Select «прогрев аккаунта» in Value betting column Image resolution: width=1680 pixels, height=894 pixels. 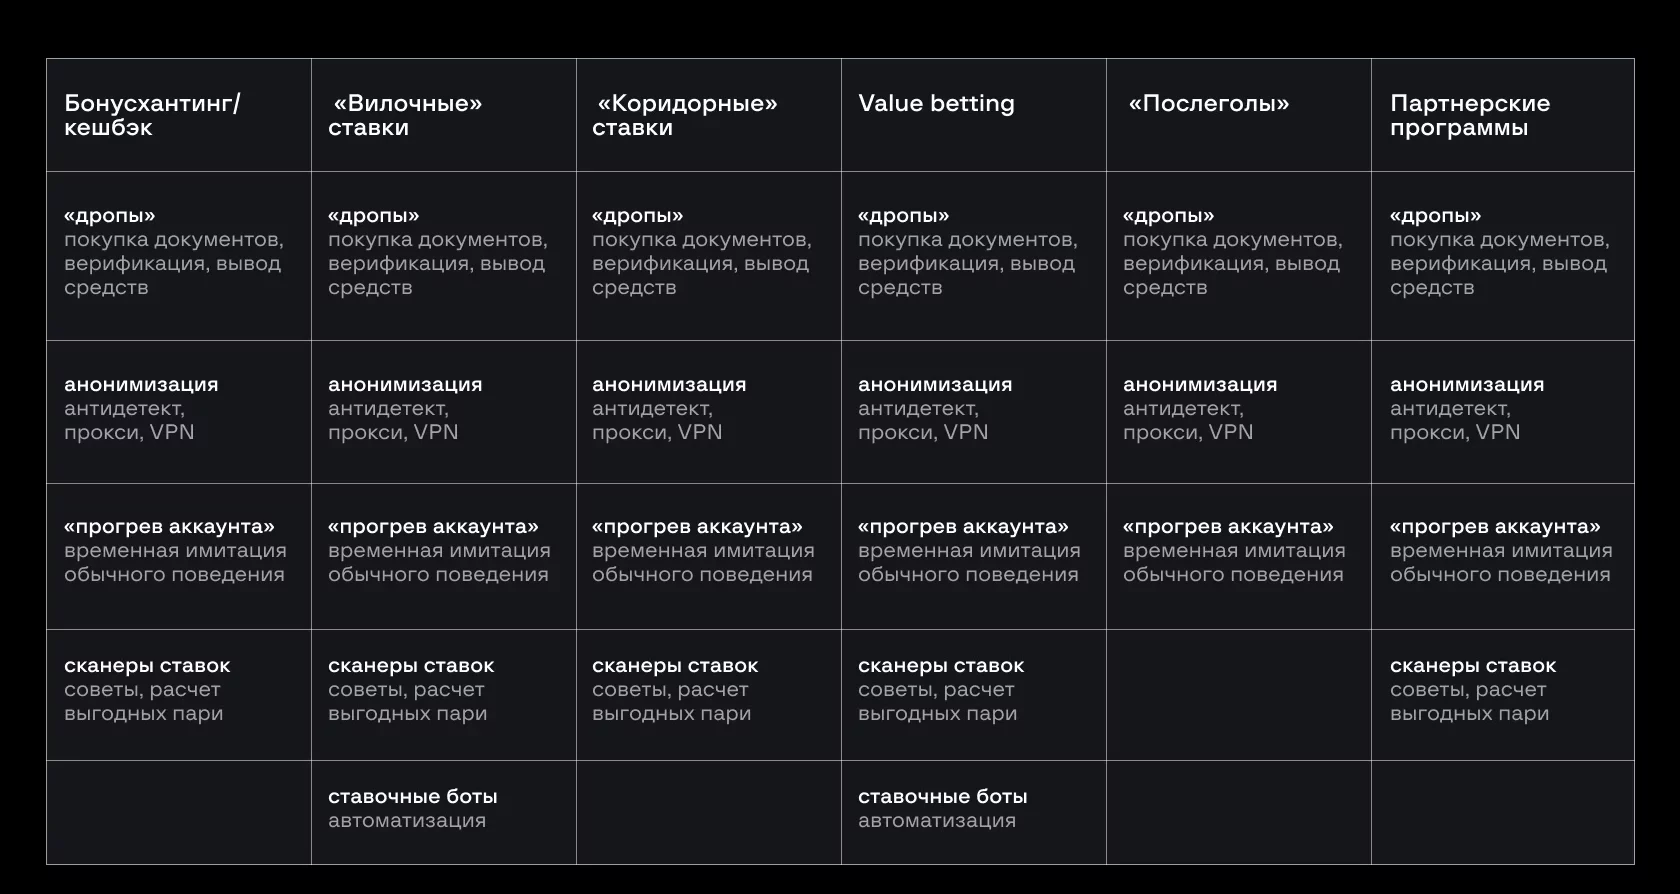pyautogui.click(x=969, y=551)
